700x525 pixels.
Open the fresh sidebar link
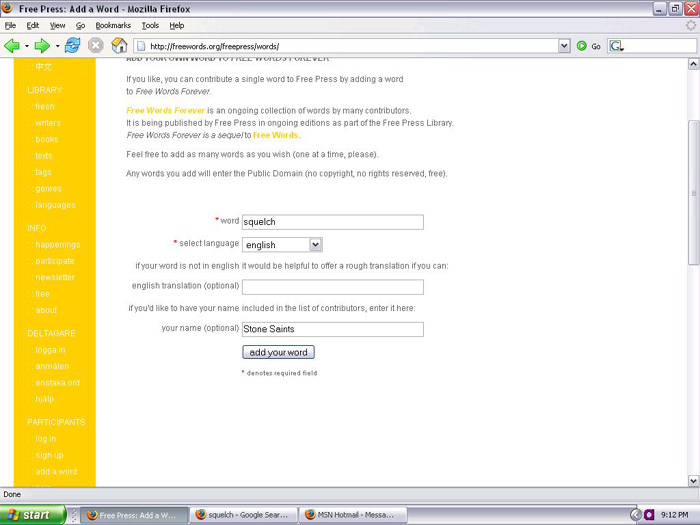click(45, 106)
